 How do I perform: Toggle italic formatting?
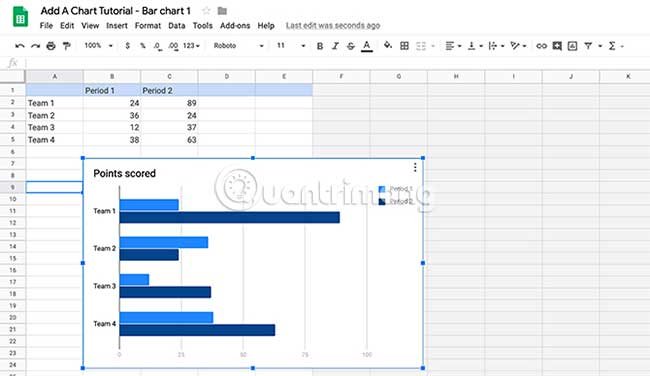(335, 46)
